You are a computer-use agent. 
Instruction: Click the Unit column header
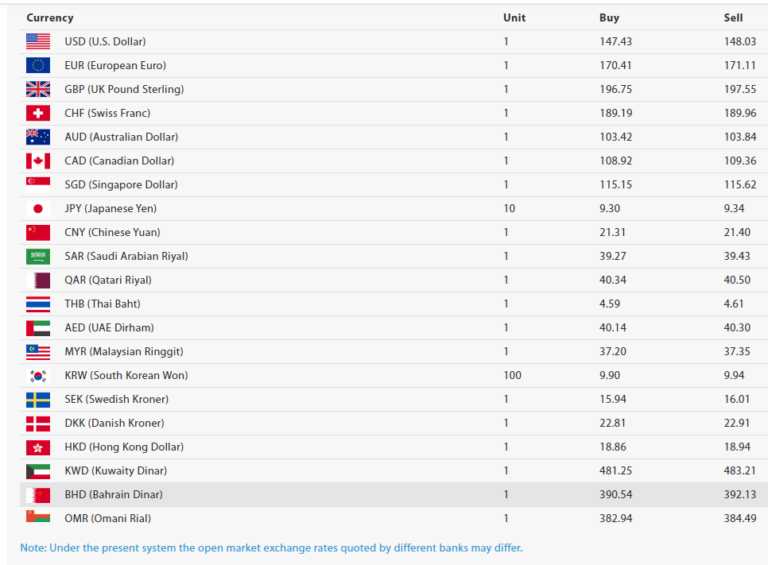[x=514, y=18]
